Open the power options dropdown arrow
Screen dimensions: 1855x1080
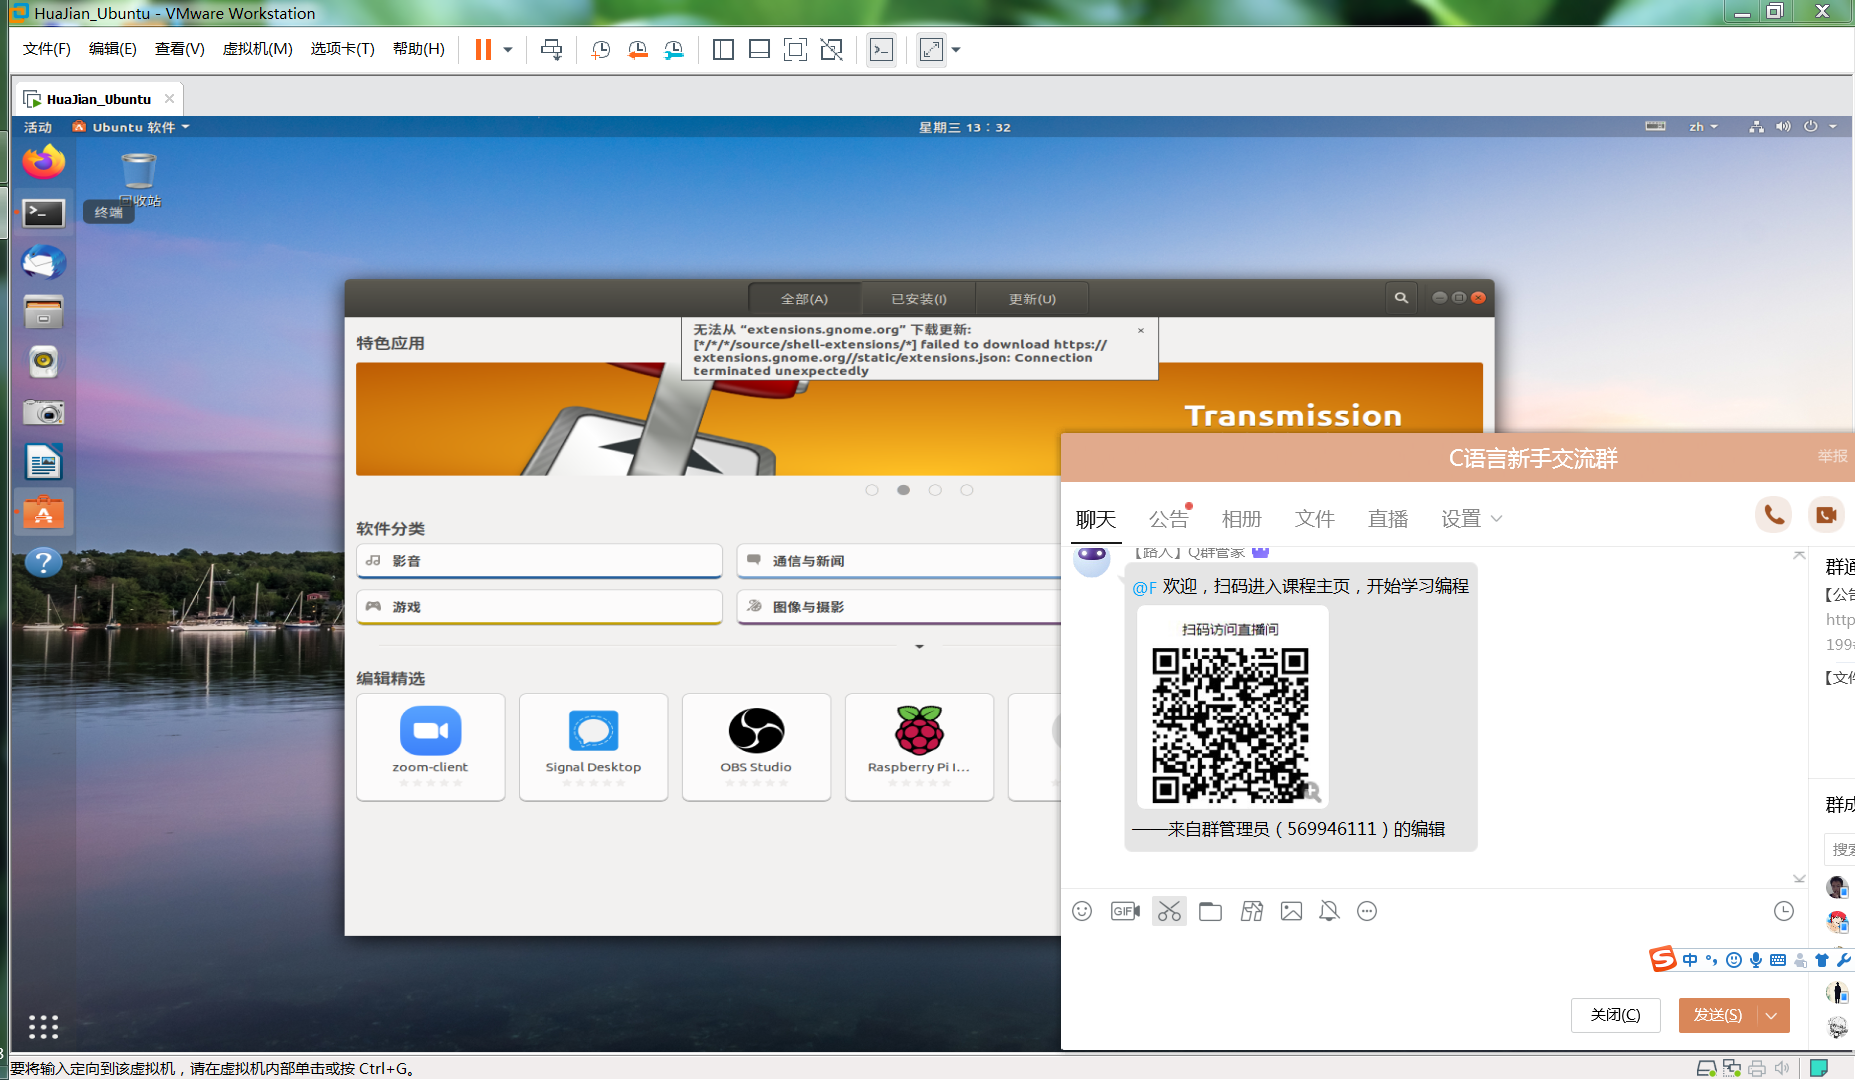pyautogui.click(x=508, y=50)
